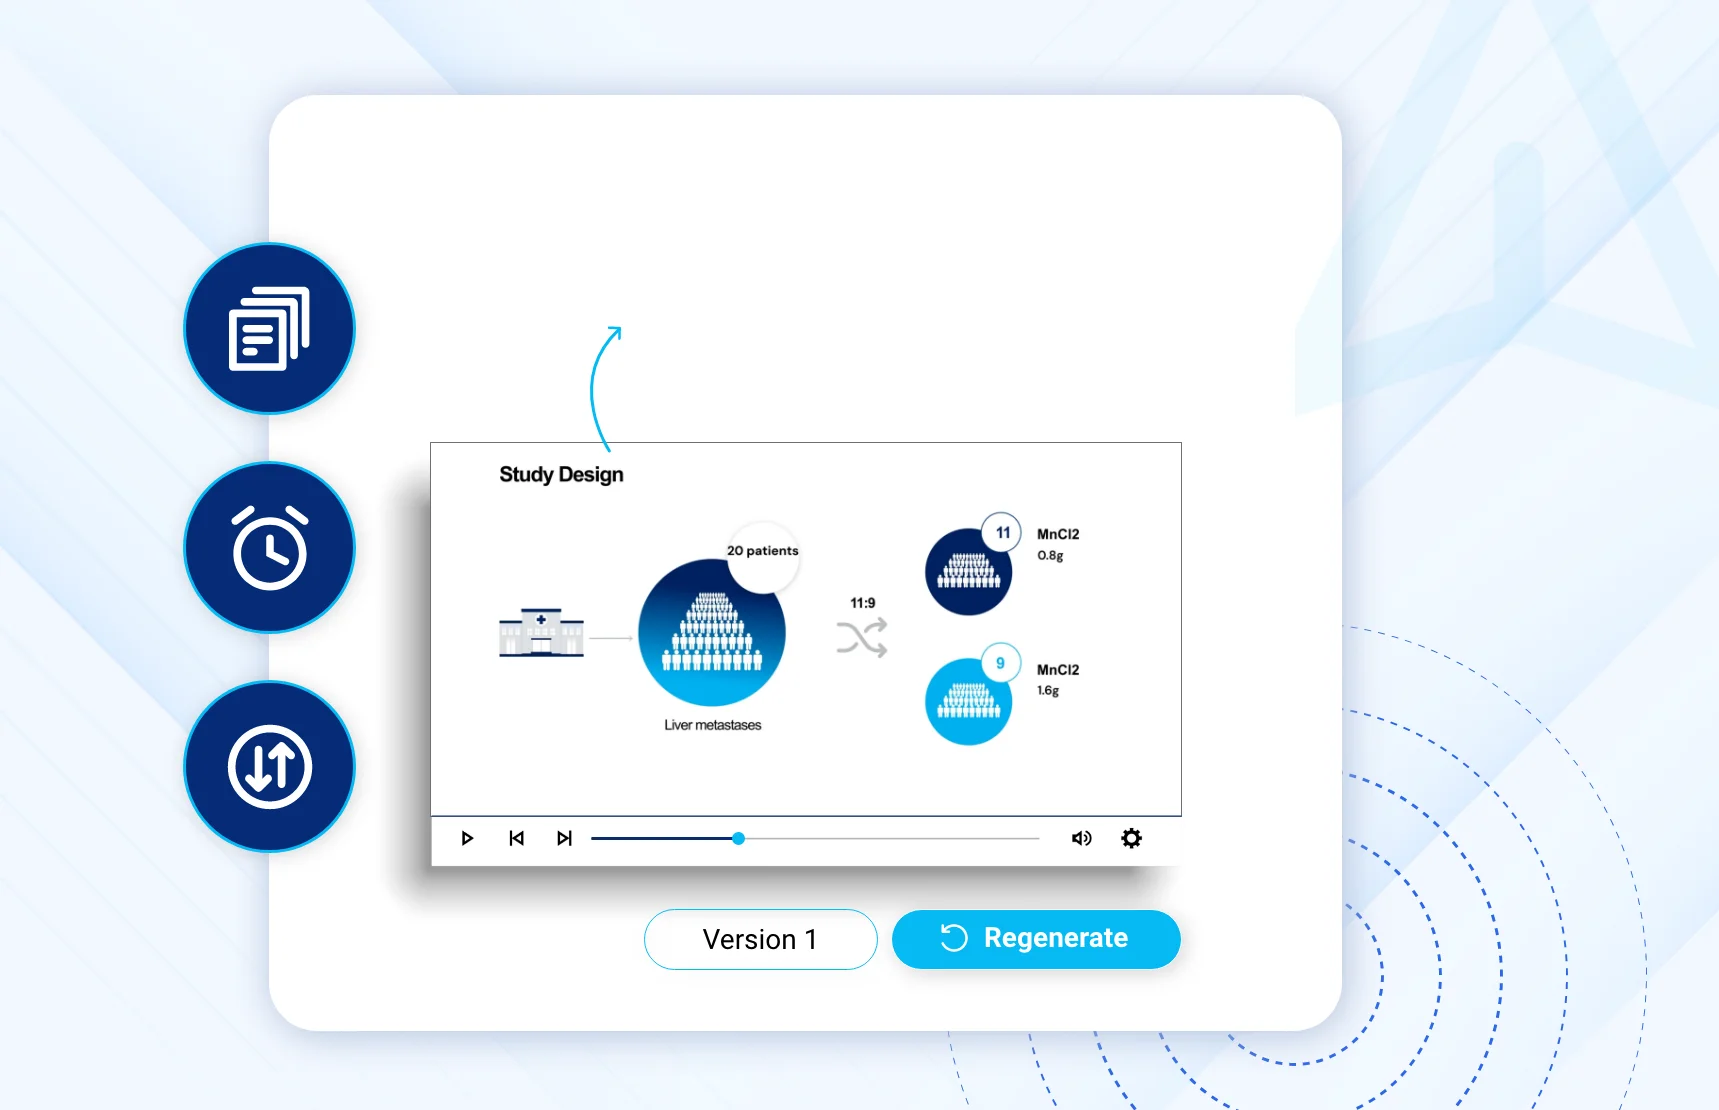Click the stacked documents icon circle
The height and width of the screenshot is (1110, 1719).
(x=270, y=329)
